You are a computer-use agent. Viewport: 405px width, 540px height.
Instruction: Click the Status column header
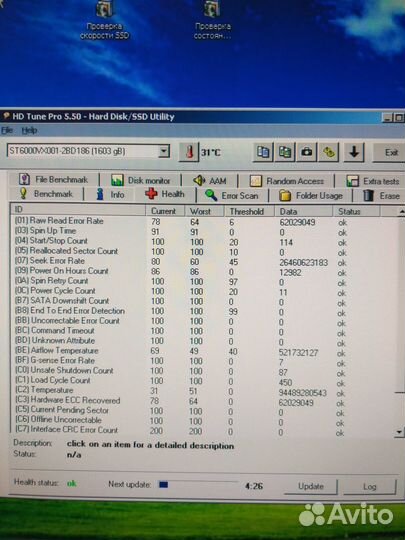356,212
